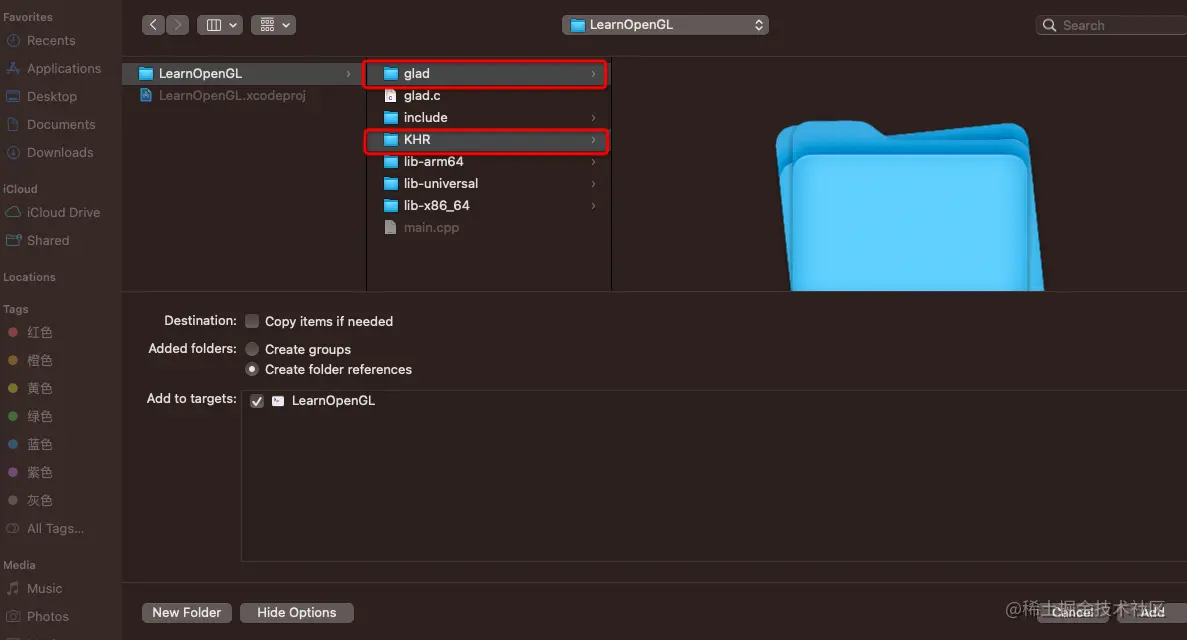
Task: Select the glad.c file
Action: click(x=488, y=95)
